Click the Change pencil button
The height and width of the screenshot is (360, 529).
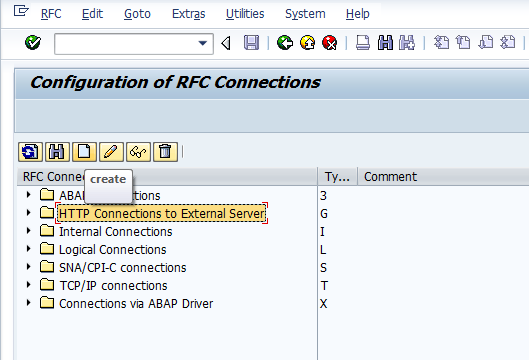[x=111, y=152]
